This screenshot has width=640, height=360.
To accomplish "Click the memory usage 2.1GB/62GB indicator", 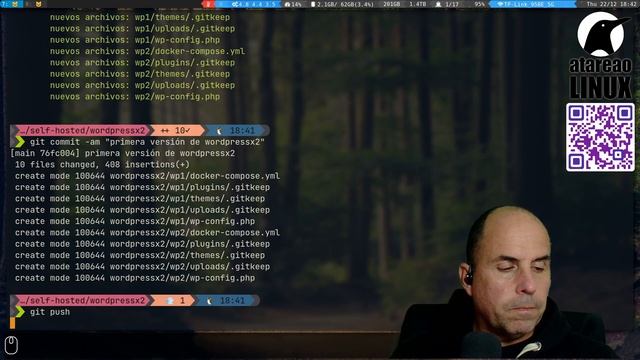I will (x=342, y=4).
